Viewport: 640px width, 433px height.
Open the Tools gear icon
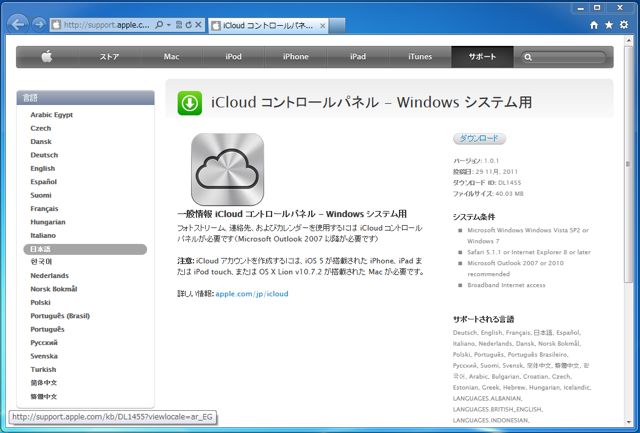[x=624, y=25]
